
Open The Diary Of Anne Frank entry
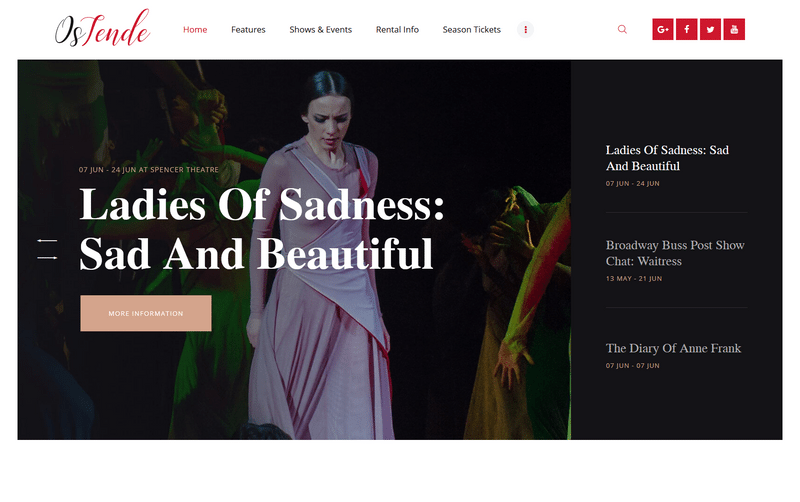point(673,348)
